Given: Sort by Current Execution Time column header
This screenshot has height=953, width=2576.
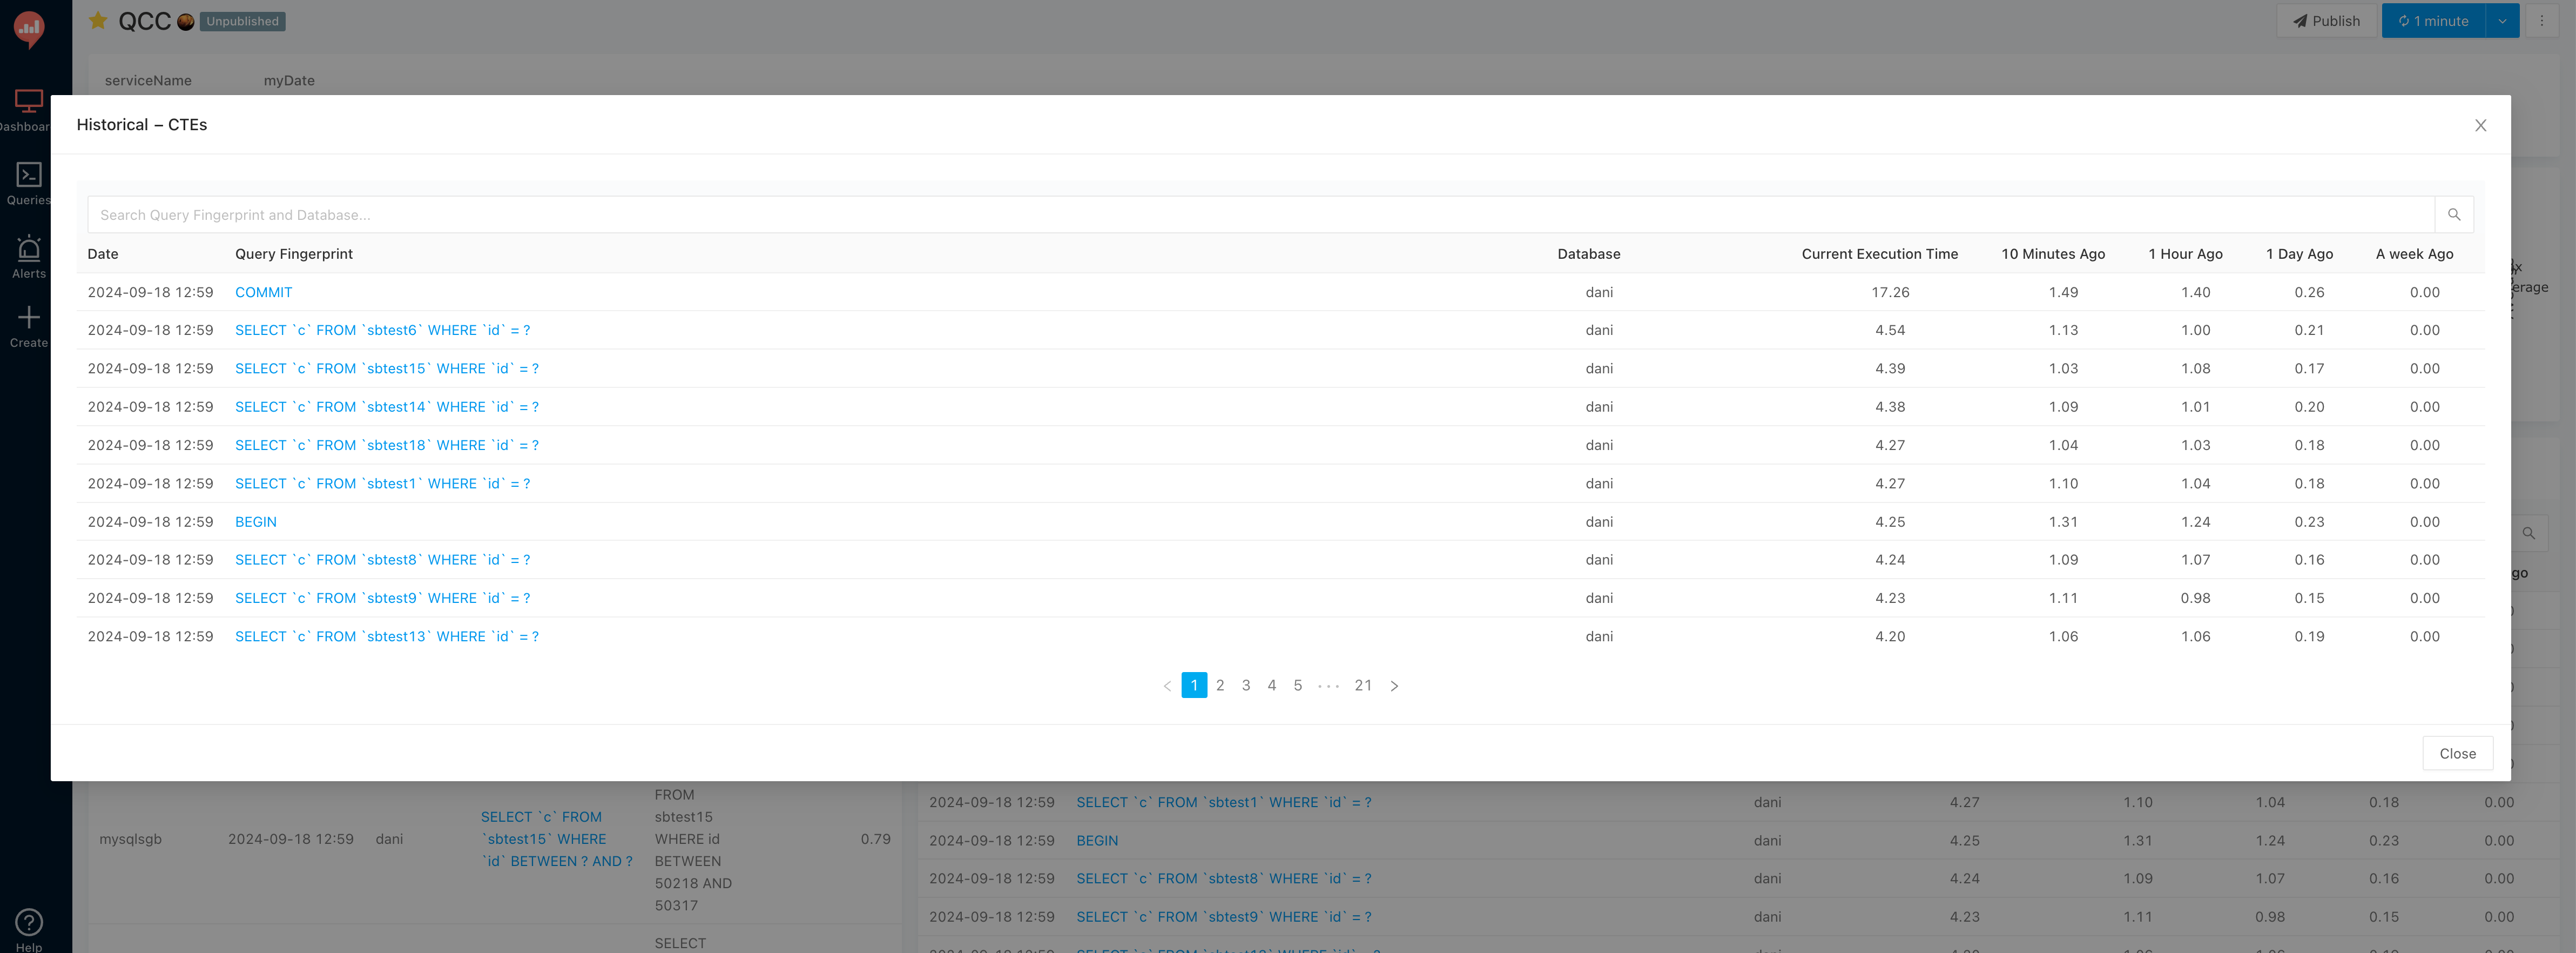Looking at the screenshot, I should pyautogui.click(x=1880, y=254).
